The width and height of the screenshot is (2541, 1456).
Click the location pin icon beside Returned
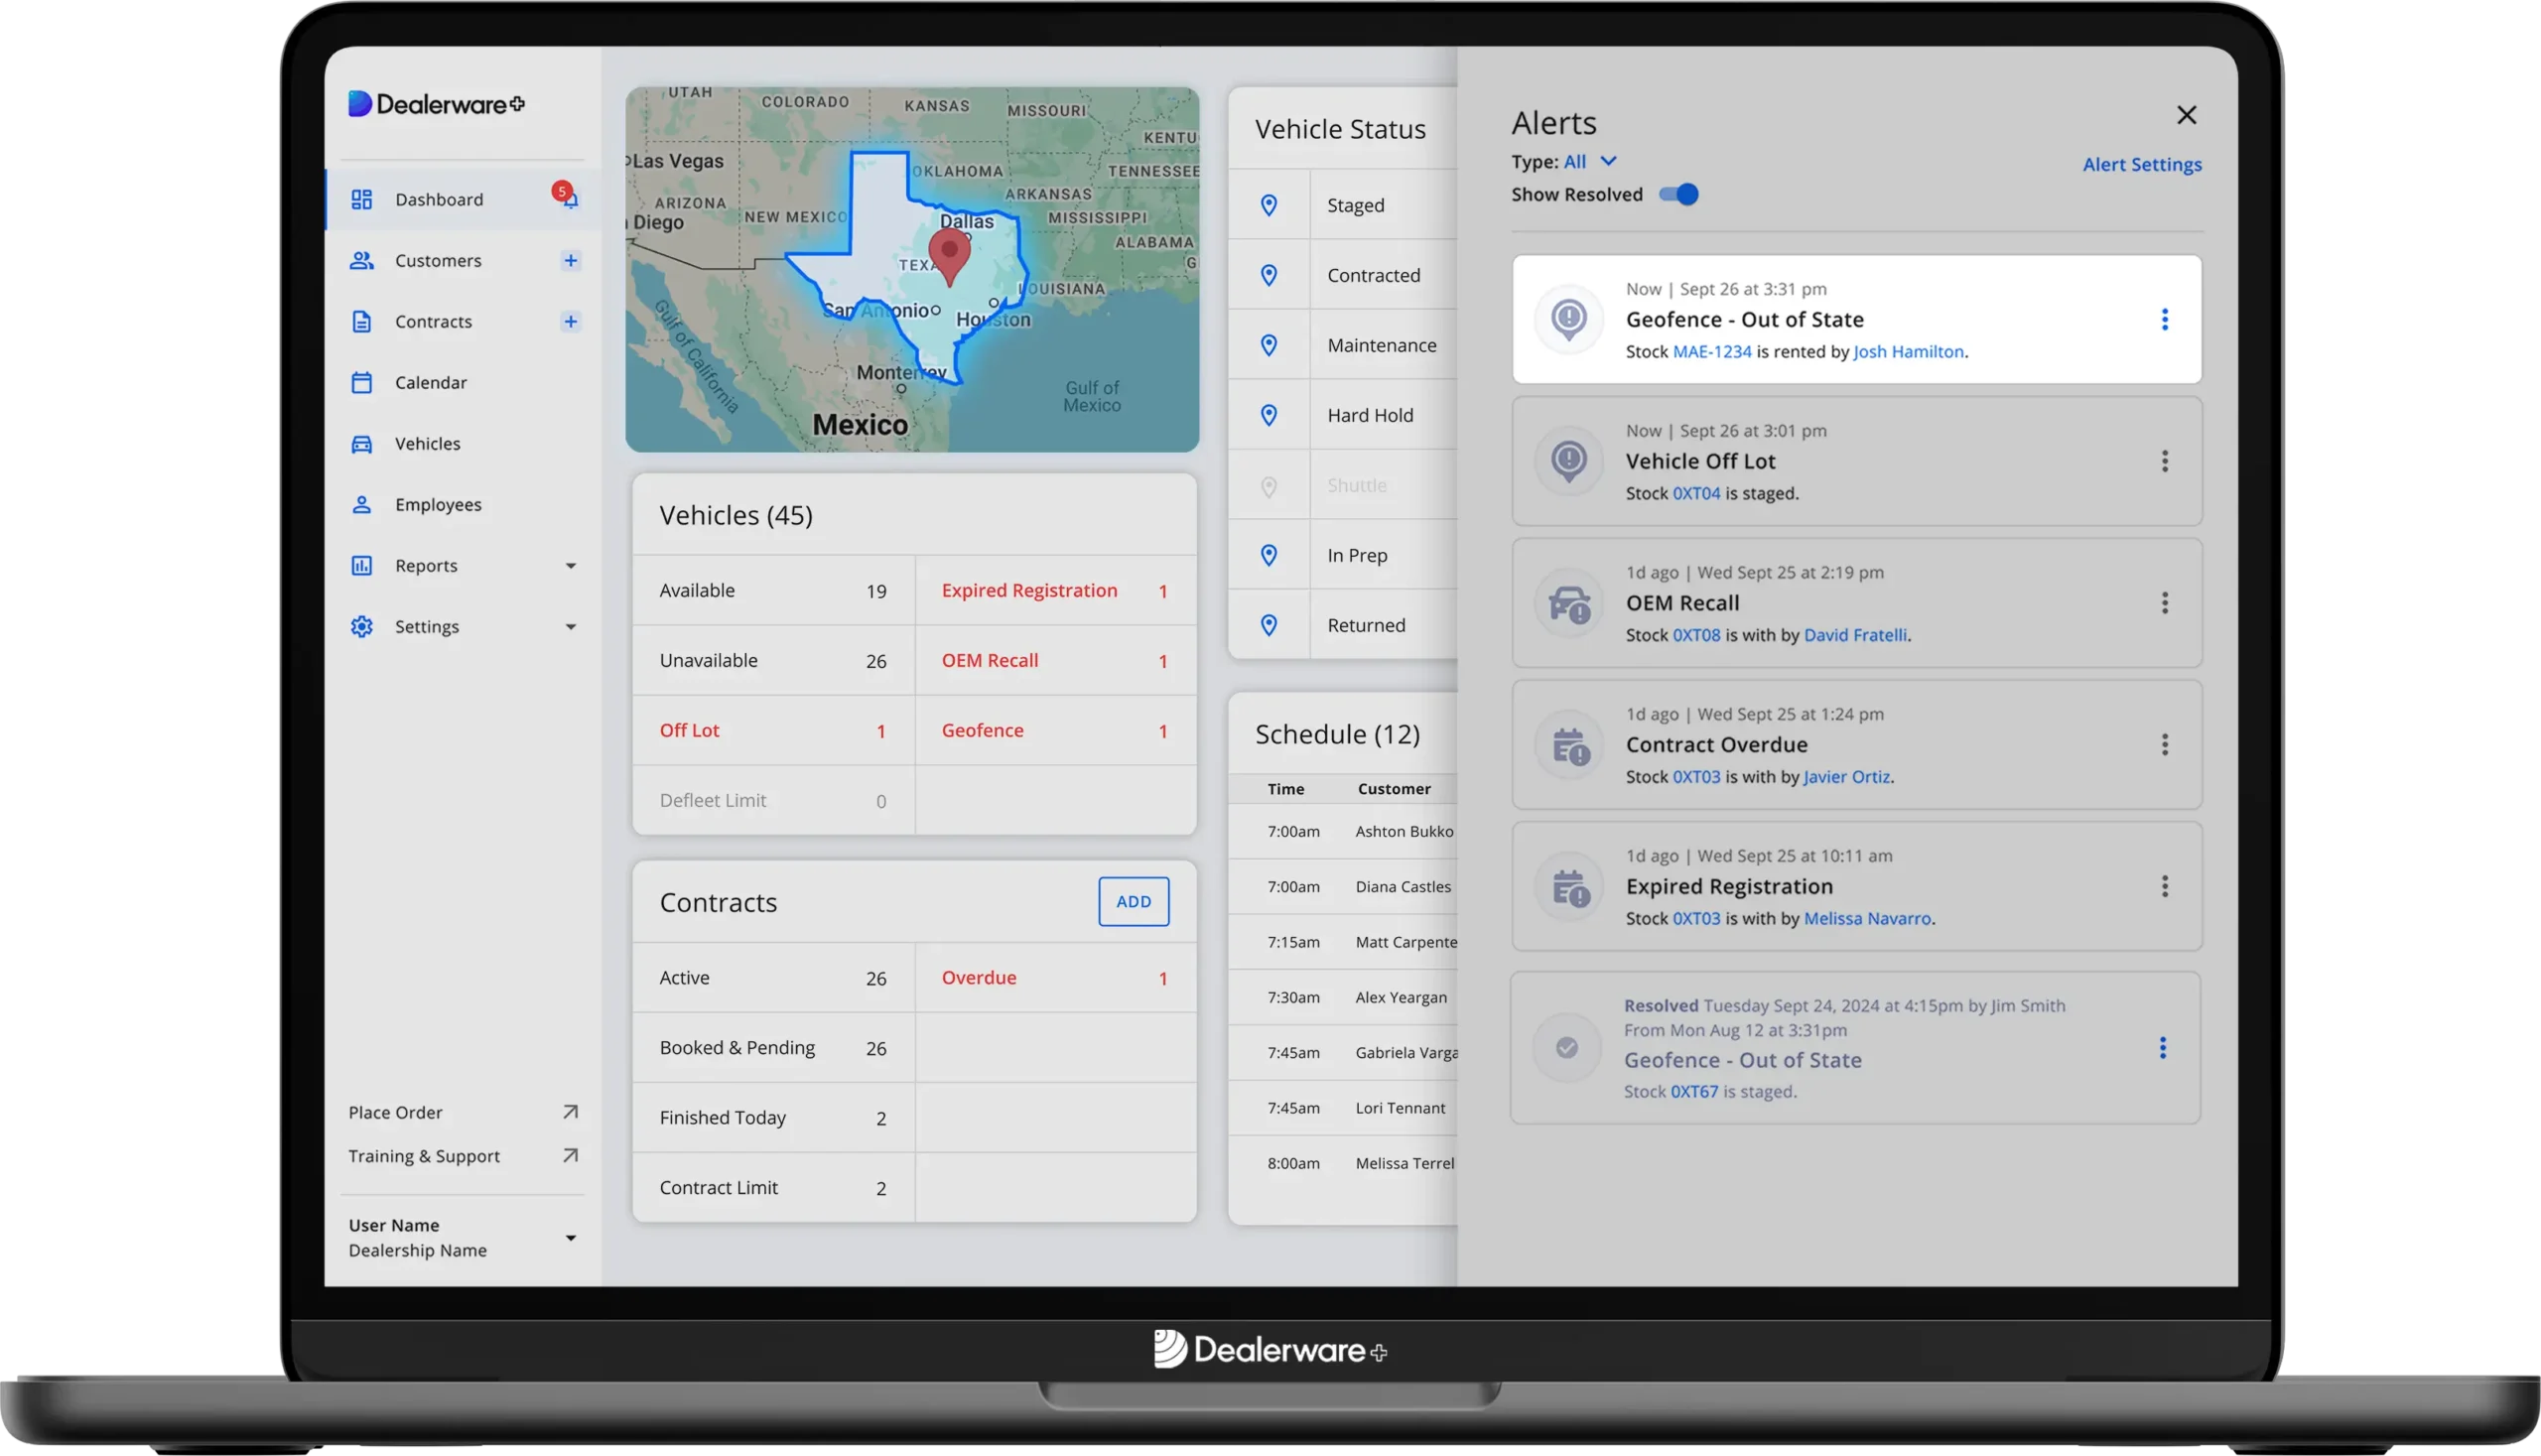(x=1269, y=625)
